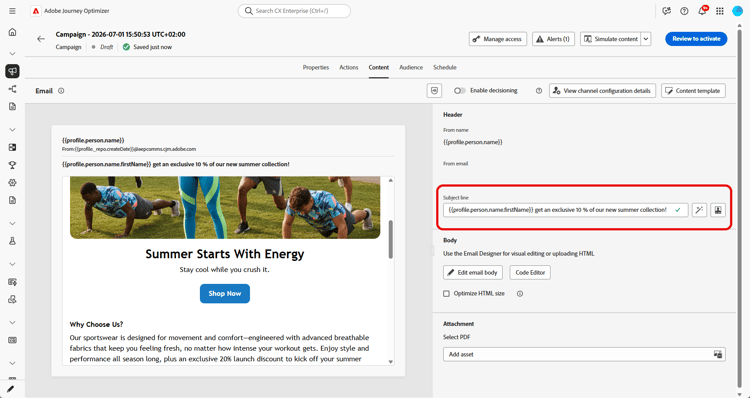Click From name value {{profile.person.name}} in Header panel
The width and height of the screenshot is (750, 398).
[473, 142]
